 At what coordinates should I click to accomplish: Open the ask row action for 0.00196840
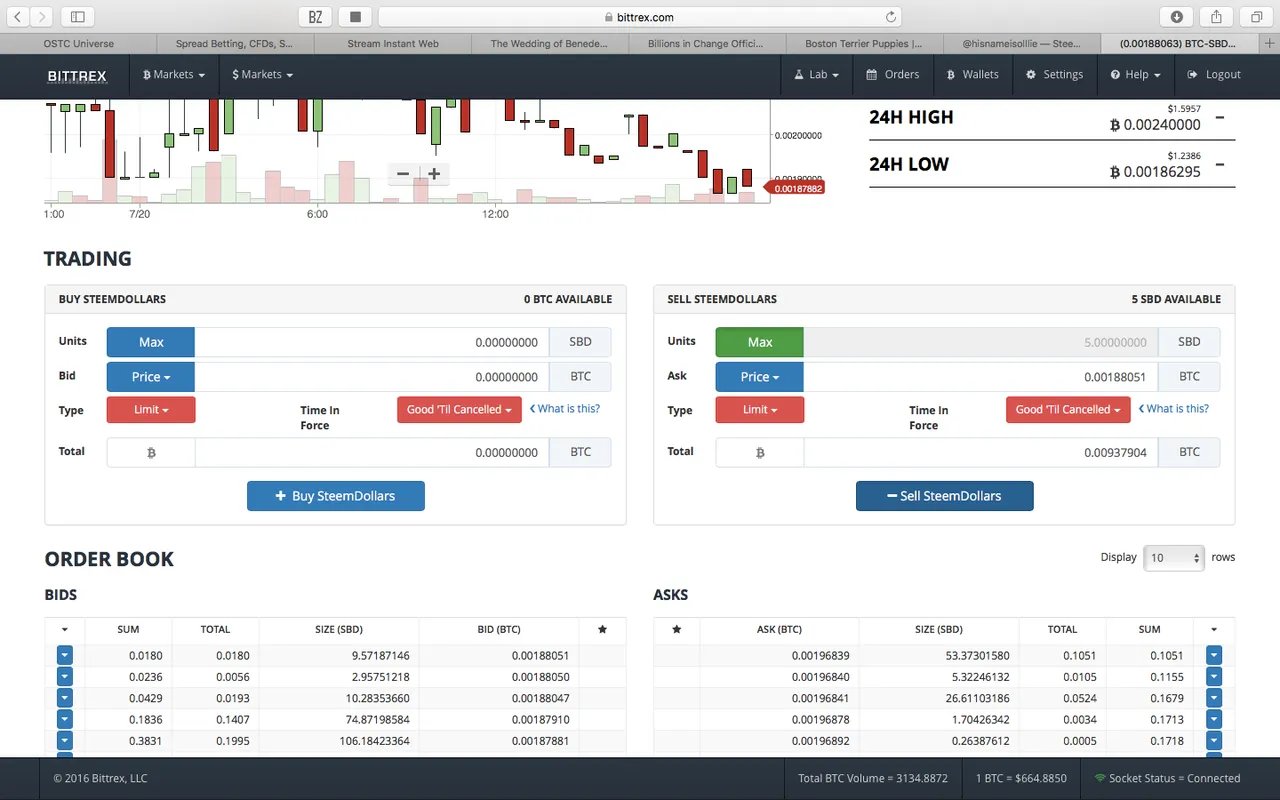(1214, 677)
